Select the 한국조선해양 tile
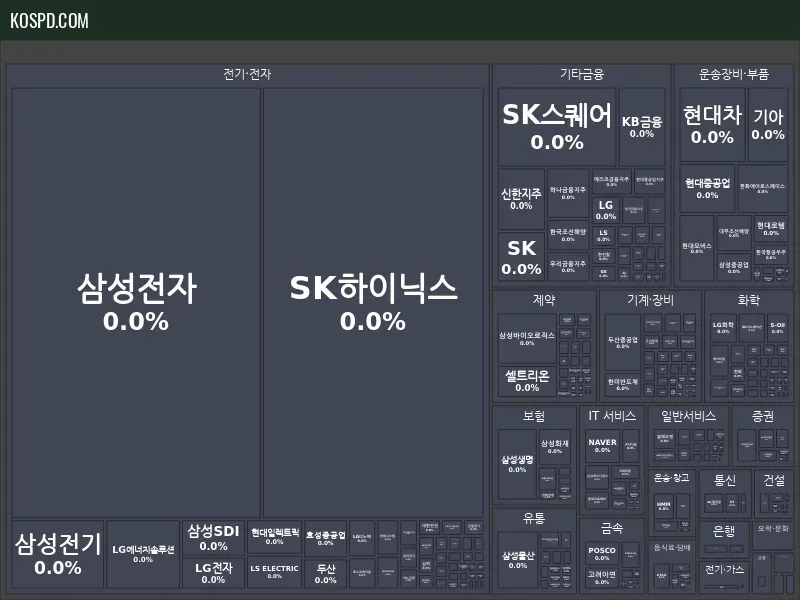Screen dimensions: 800x600 coord(568,235)
